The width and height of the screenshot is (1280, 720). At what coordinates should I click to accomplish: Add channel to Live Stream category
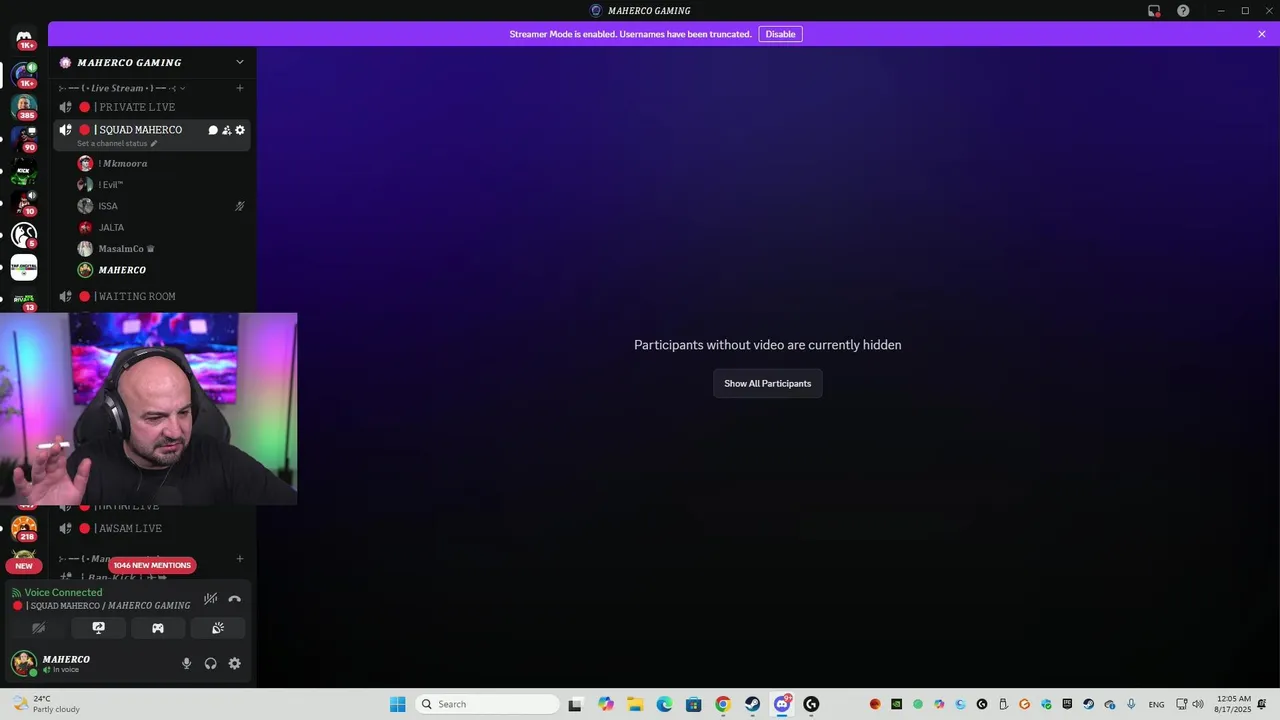[239, 88]
